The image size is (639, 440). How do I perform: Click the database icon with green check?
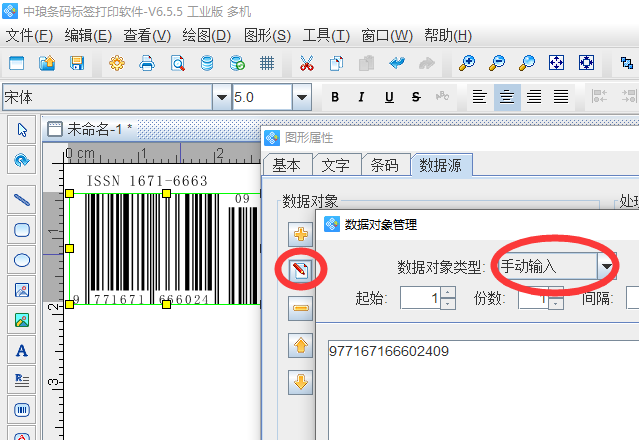(237, 63)
